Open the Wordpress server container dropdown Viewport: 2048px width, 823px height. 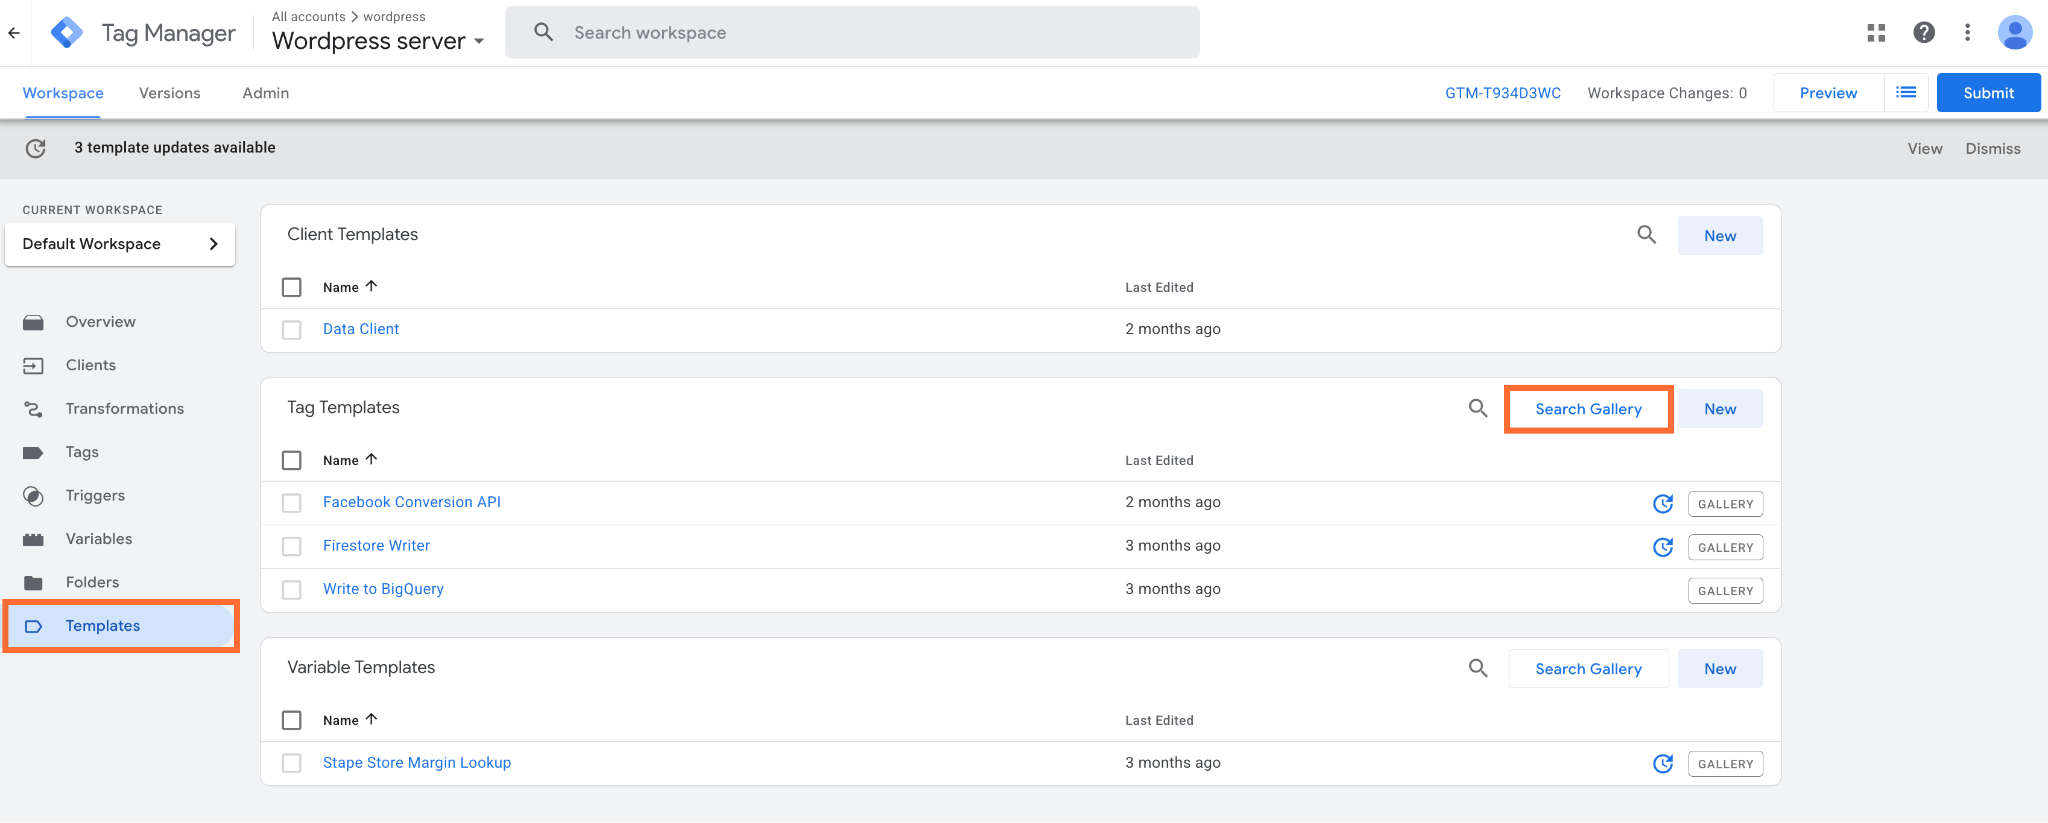(x=378, y=41)
